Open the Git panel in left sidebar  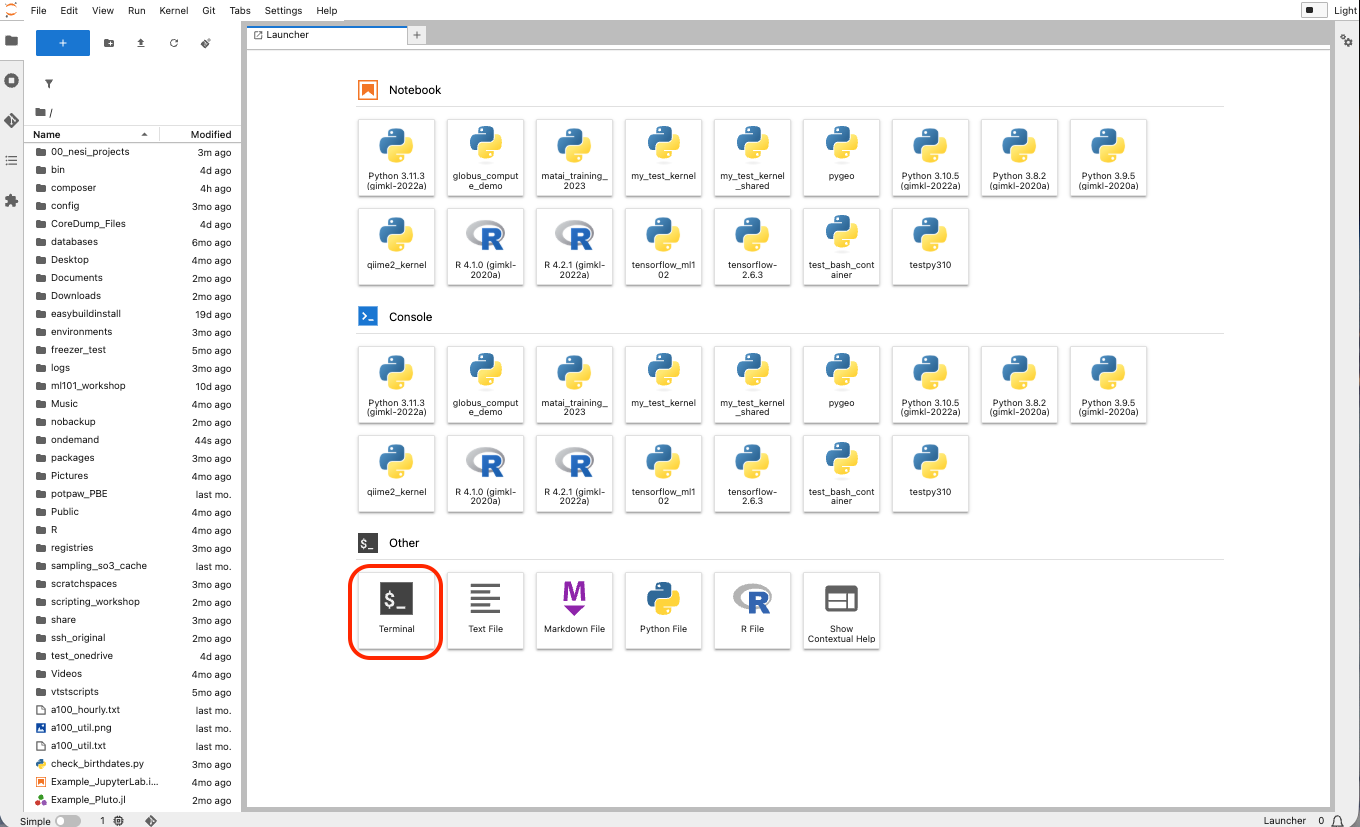click(x=12, y=120)
